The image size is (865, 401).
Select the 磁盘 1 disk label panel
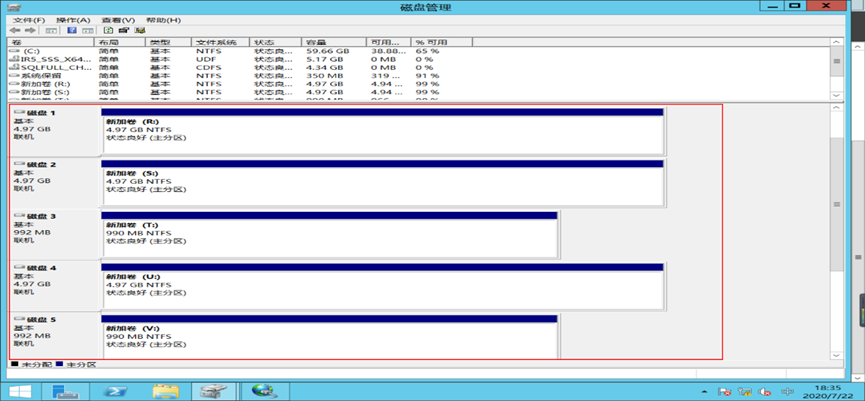(55, 131)
